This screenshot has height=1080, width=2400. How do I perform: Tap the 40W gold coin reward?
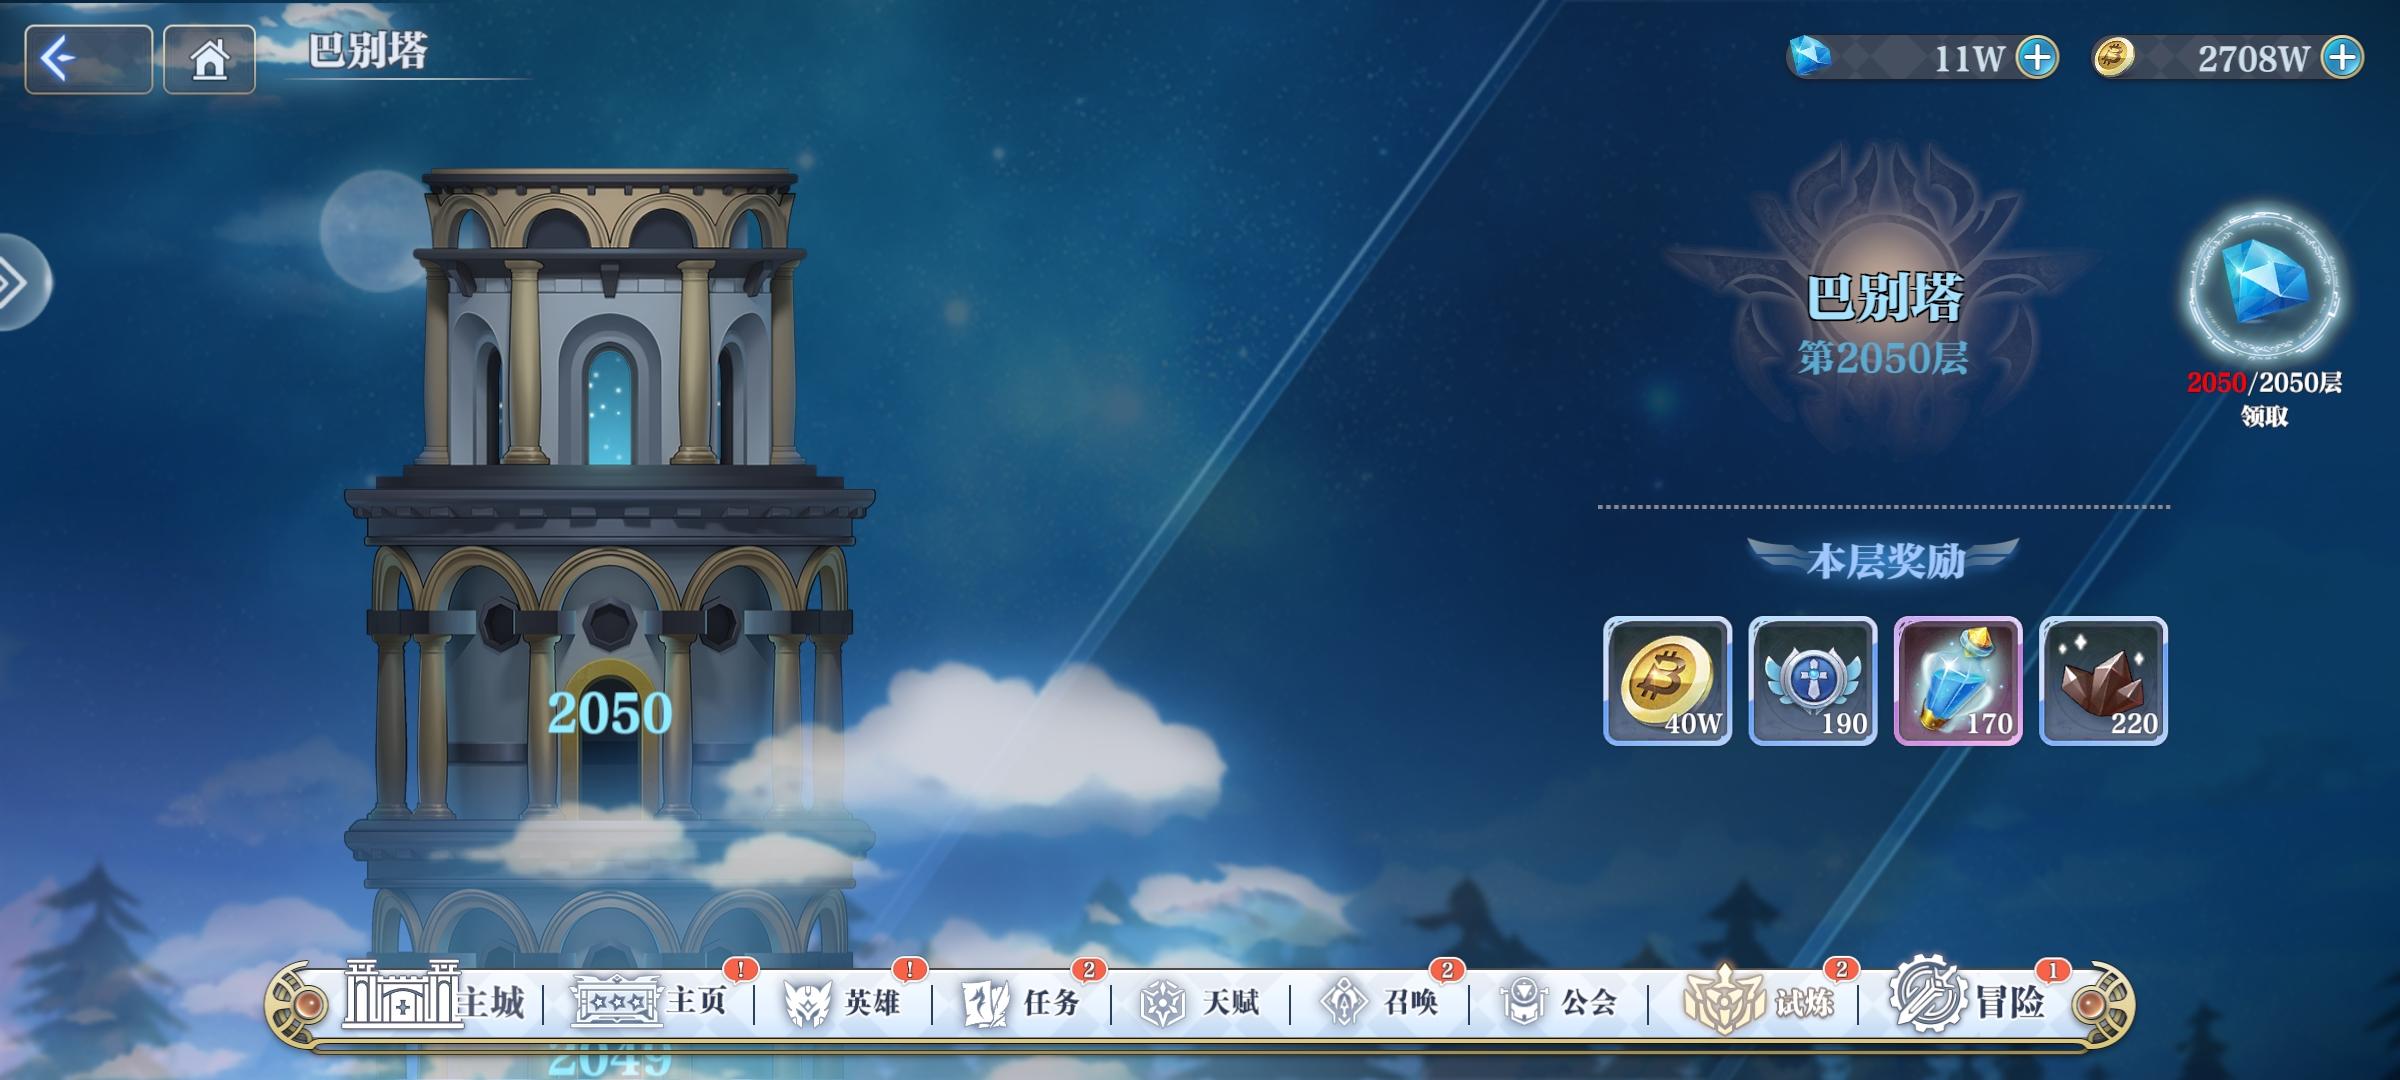(x=1668, y=681)
